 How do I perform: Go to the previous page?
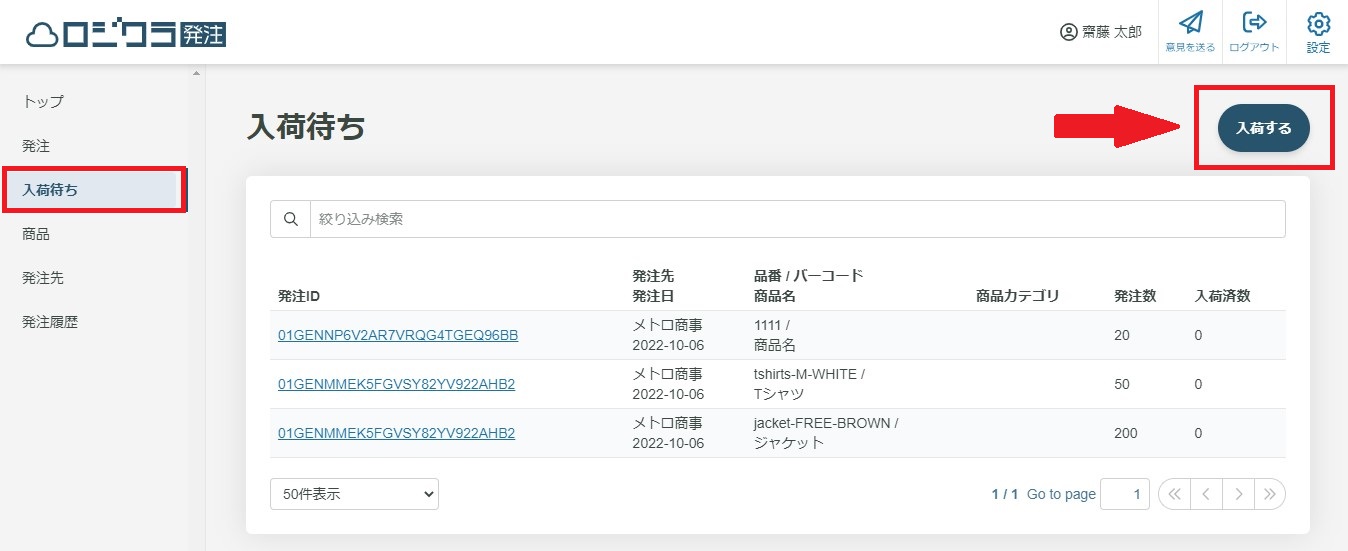click(x=1206, y=494)
